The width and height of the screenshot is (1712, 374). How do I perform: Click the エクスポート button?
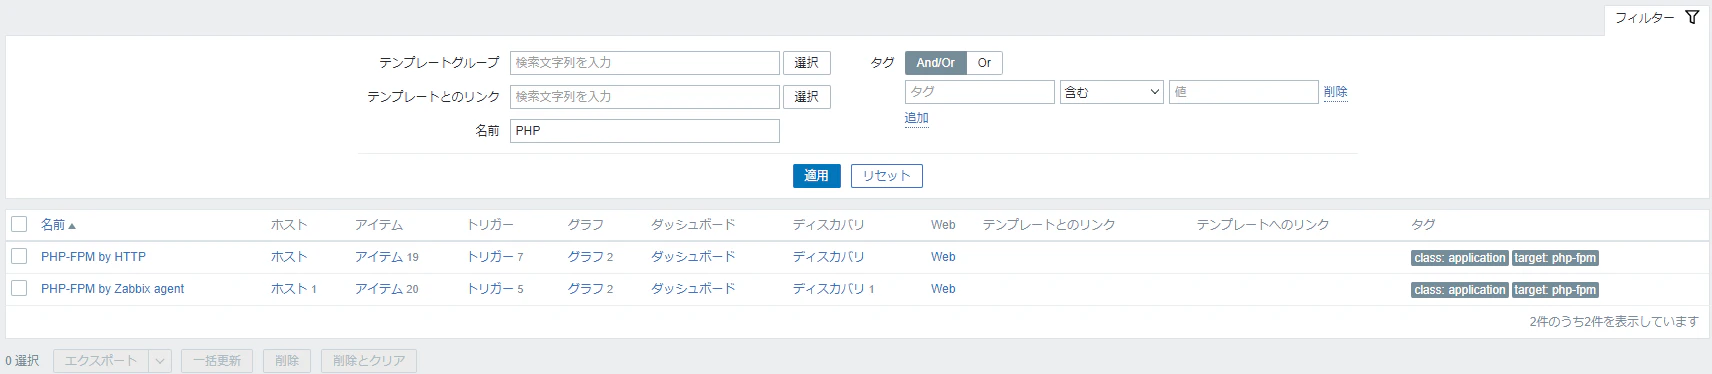coord(101,361)
